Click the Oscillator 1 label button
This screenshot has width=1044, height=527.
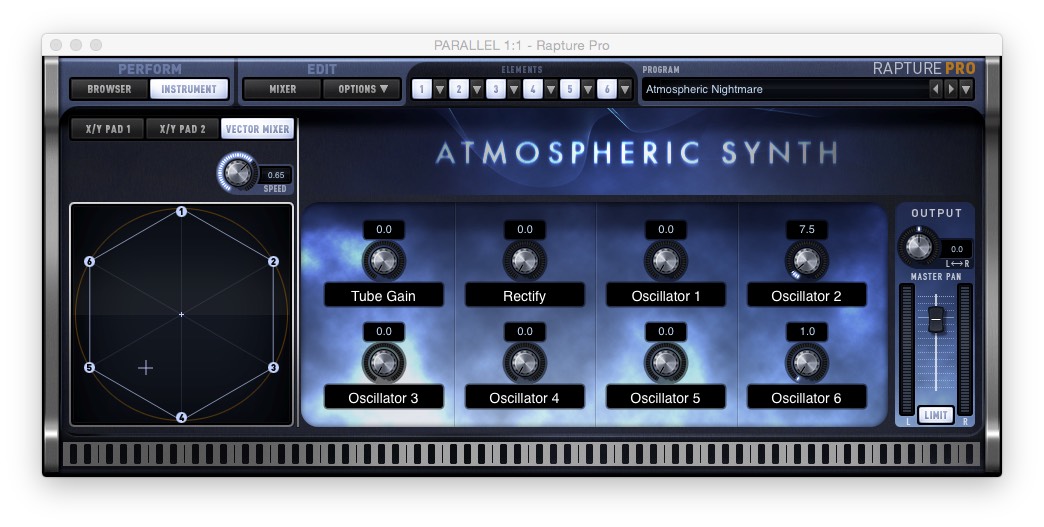tap(666, 295)
